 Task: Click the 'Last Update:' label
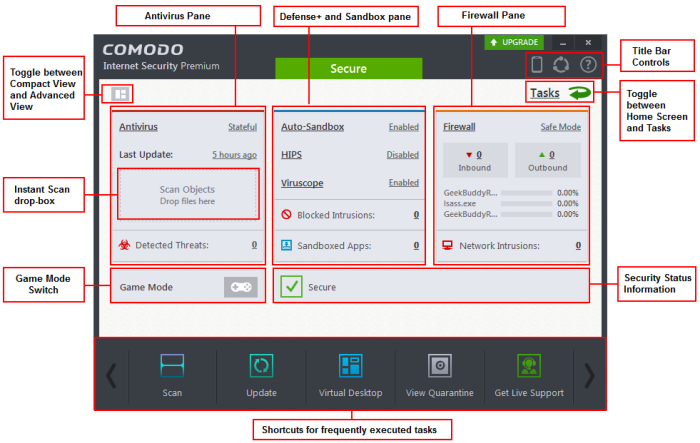click(x=146, y=155)
